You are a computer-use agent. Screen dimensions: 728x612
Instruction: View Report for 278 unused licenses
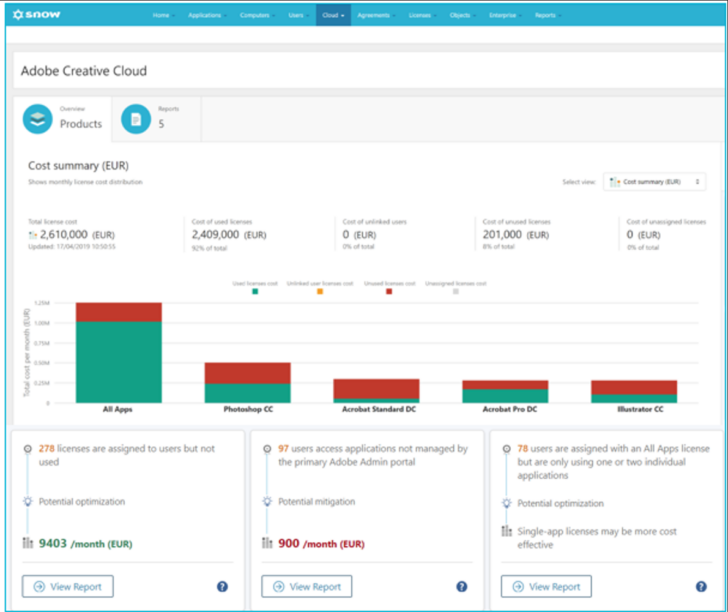[68, 586]
